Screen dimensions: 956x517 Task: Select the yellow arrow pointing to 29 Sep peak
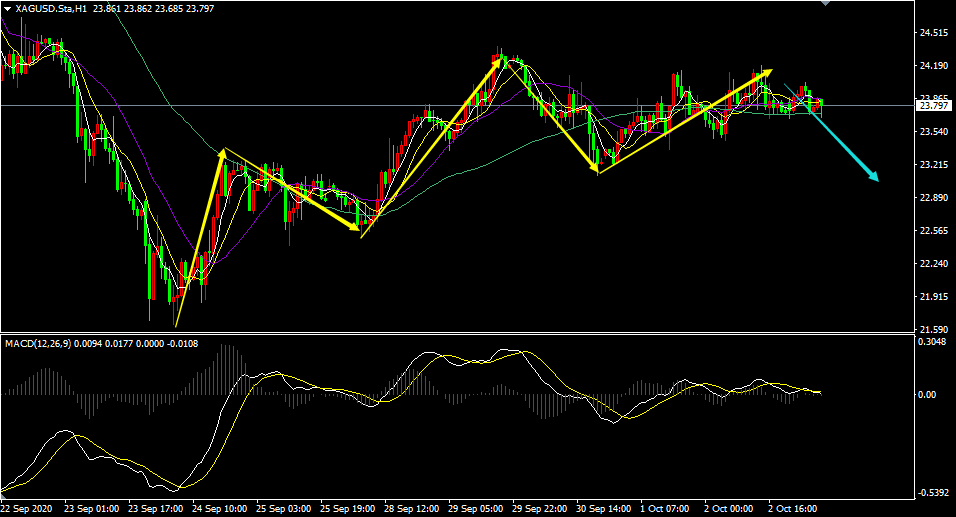tap(432, 147)
